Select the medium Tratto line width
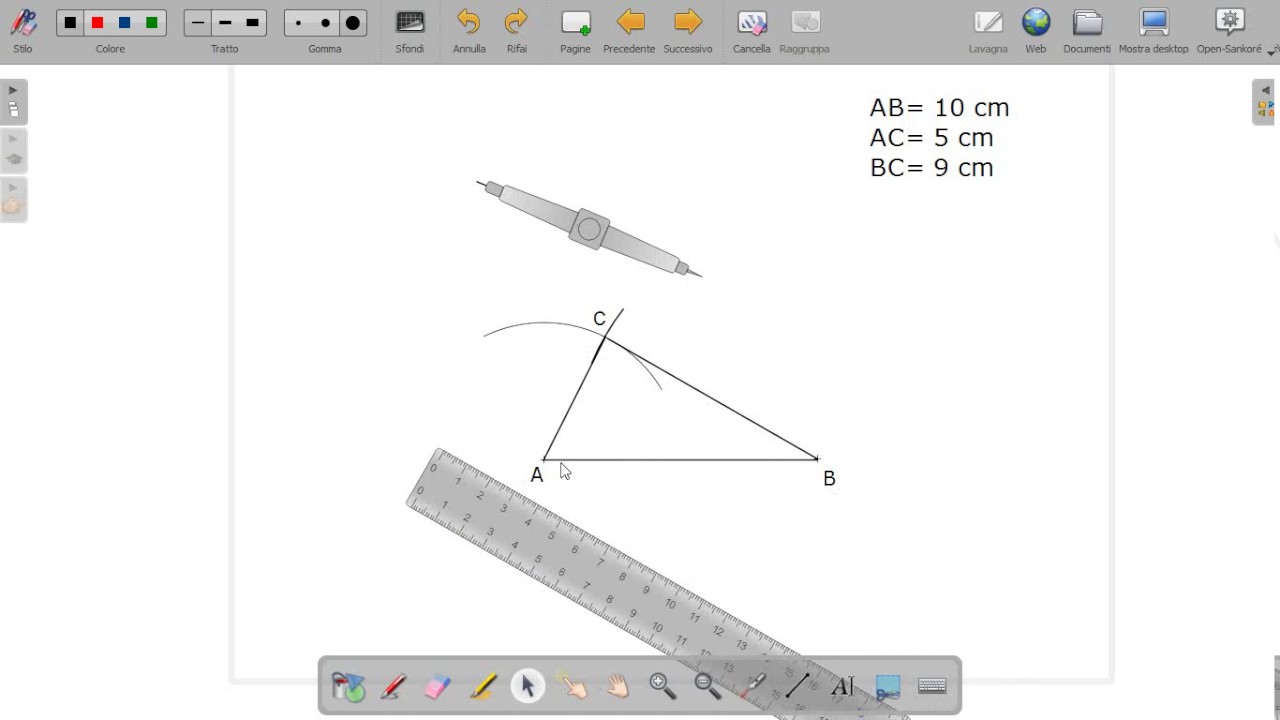The height and width of the screenshot is (720, 1280). tap(225, 23)
